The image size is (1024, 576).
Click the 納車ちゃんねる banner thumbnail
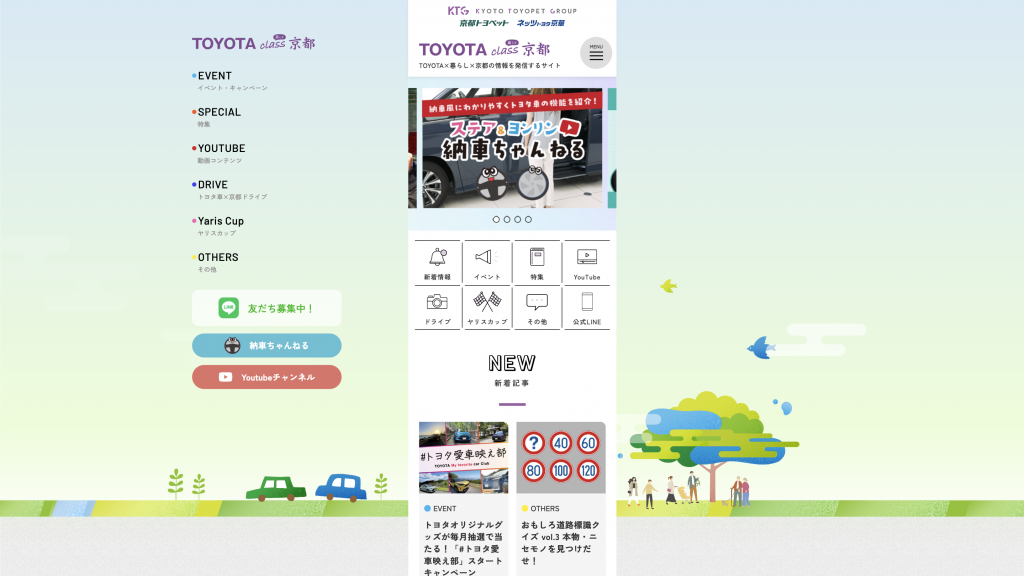pyautogui.click(x=512, y=147)
